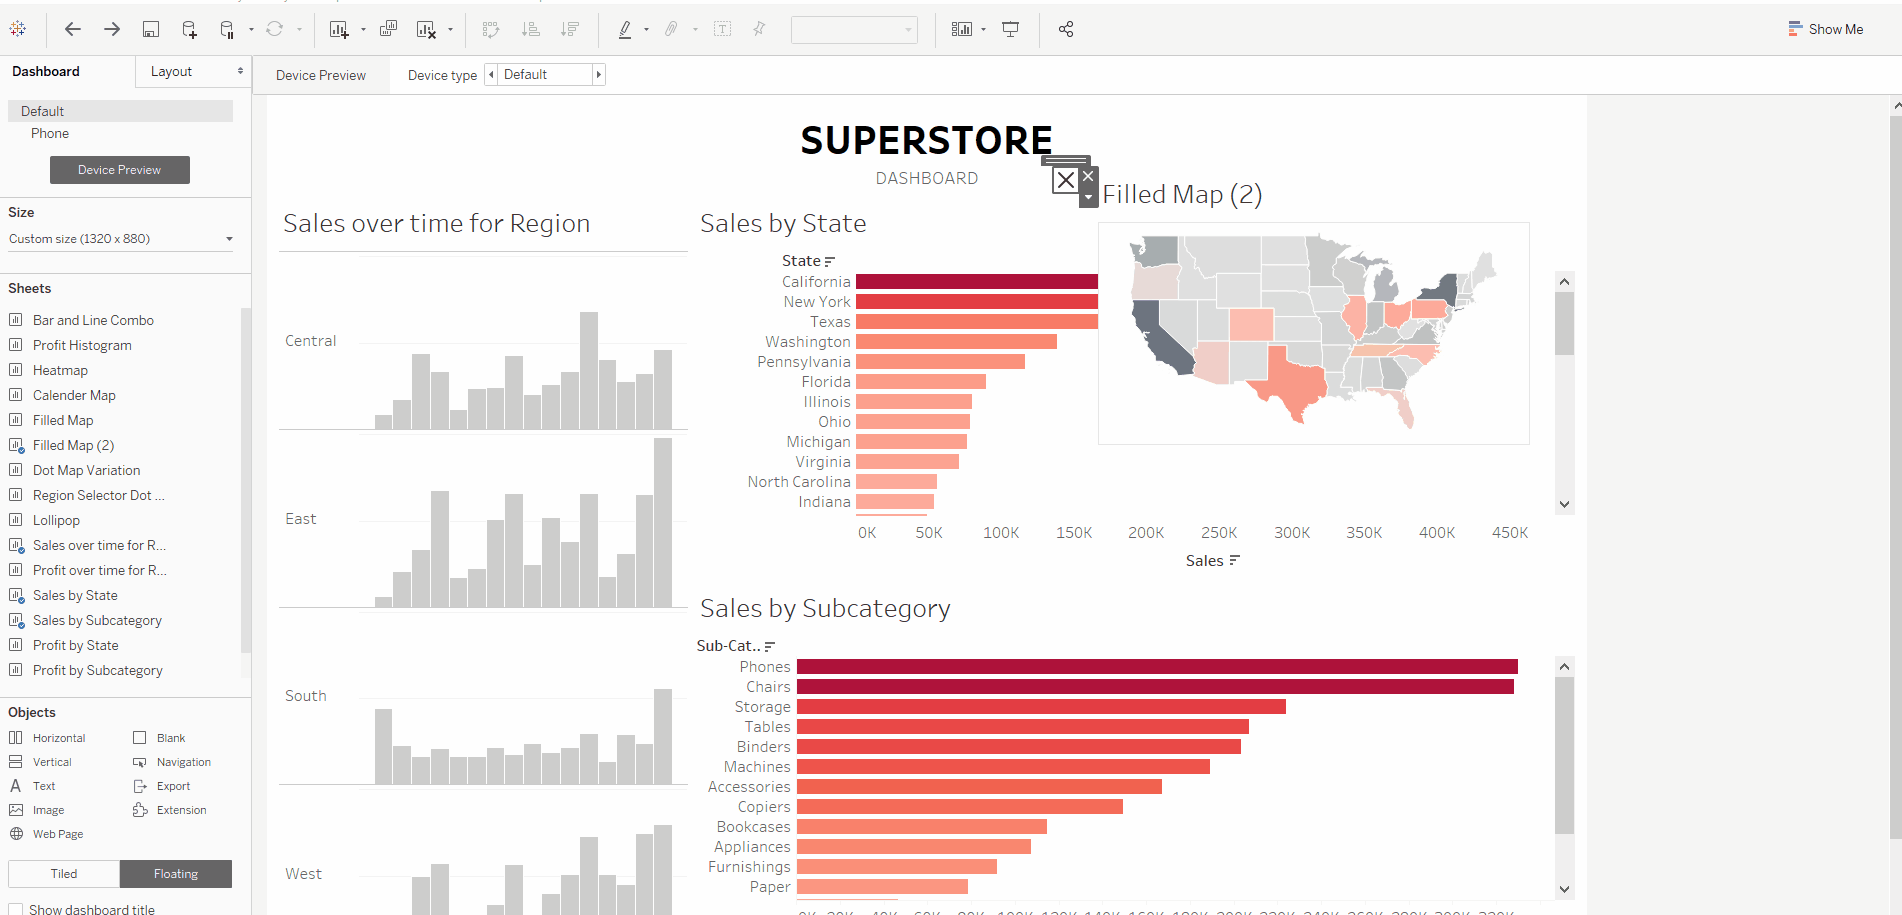Open the Dashboard pane tab

pos(46,72)
